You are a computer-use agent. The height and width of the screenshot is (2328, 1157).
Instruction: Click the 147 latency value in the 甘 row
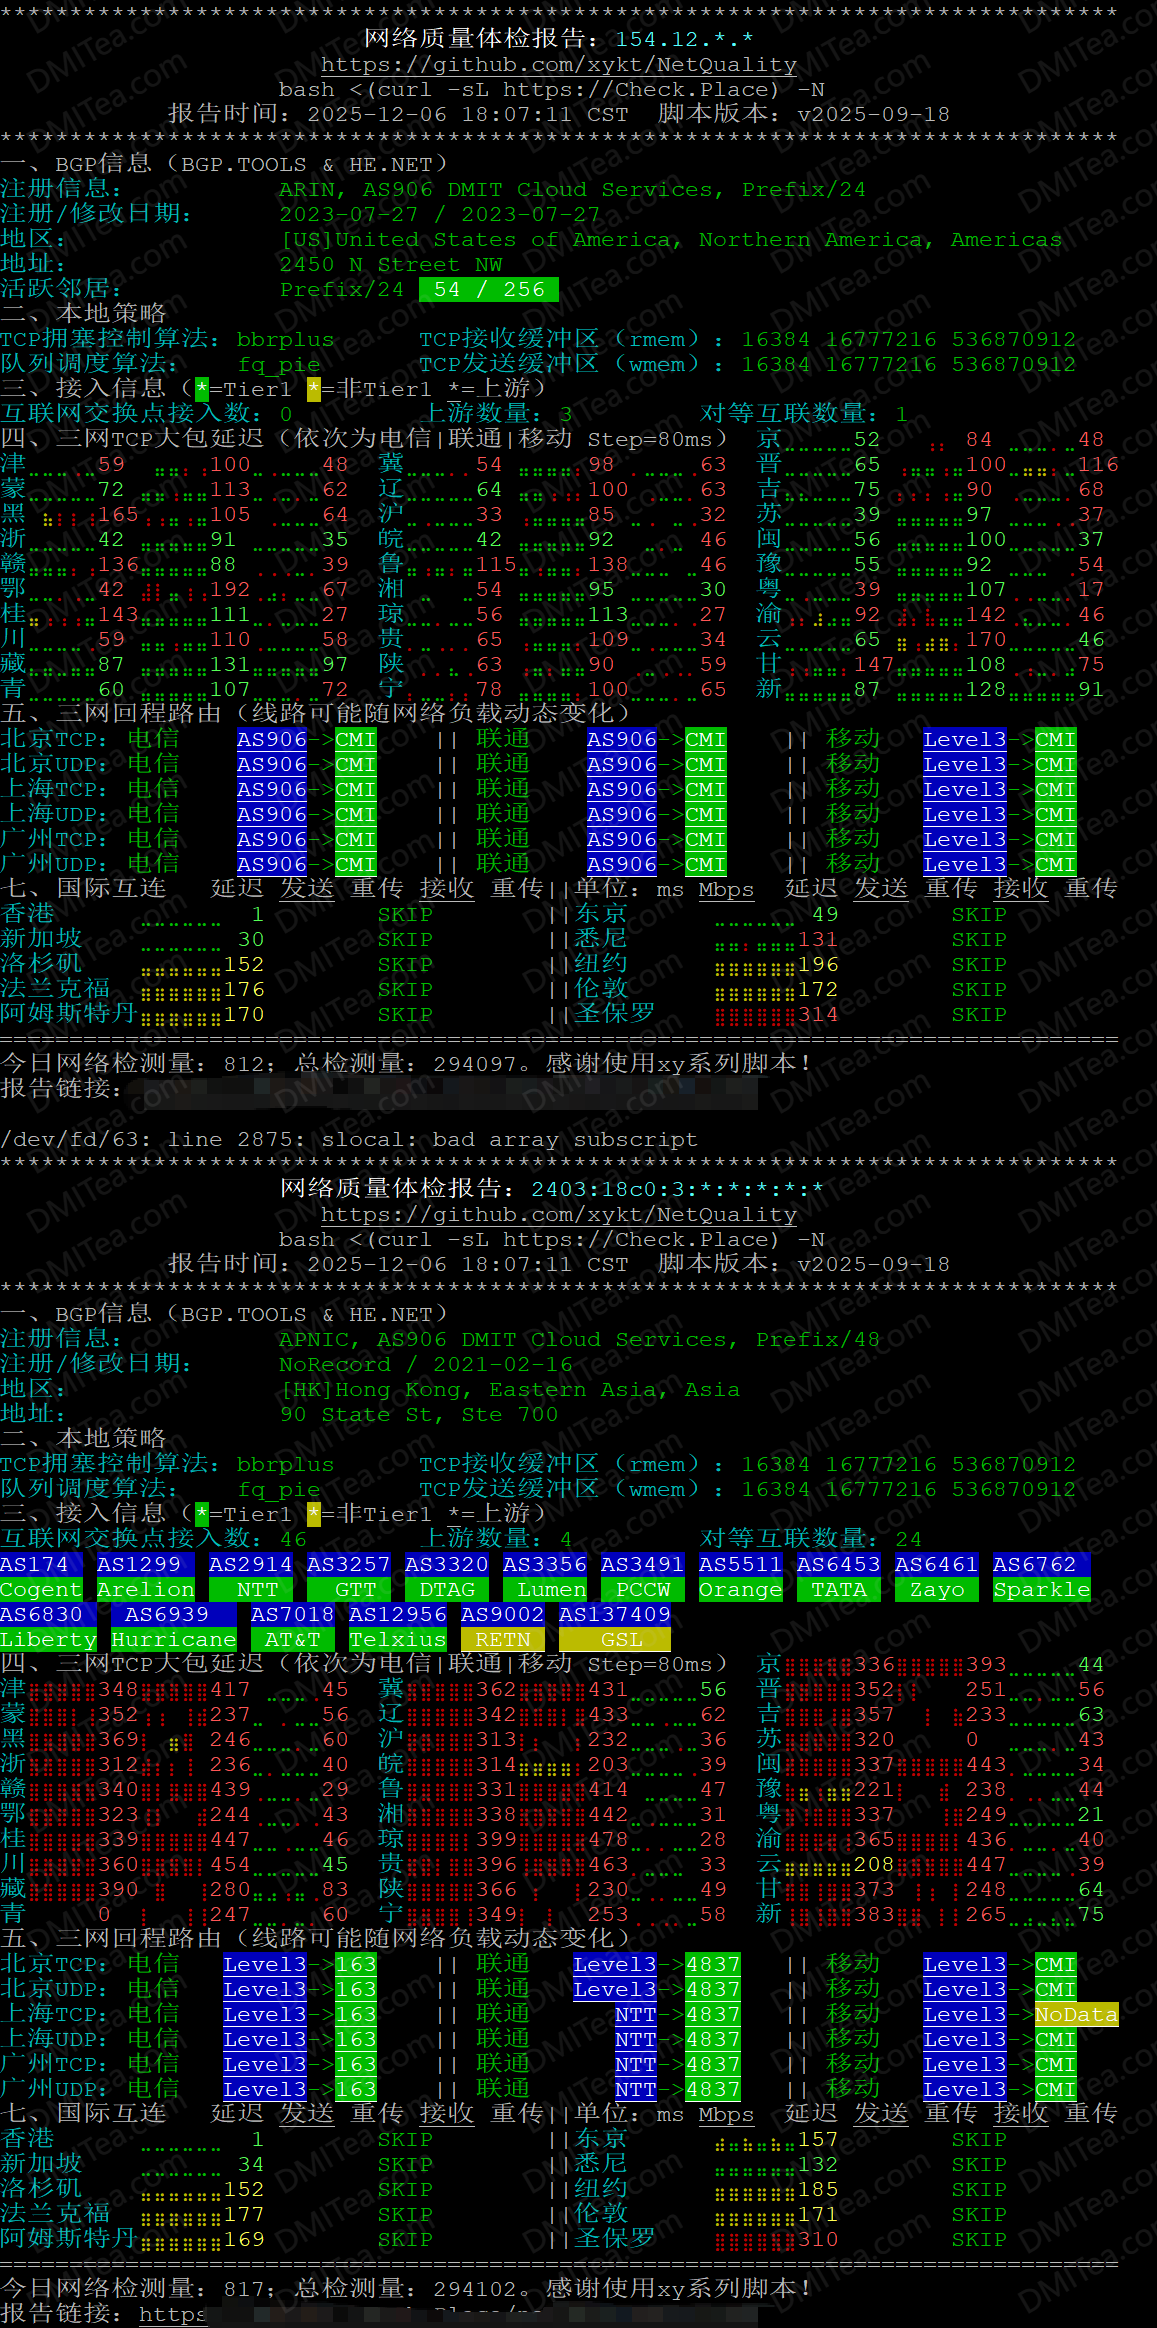pyautogui.click(x=874, y=665)
